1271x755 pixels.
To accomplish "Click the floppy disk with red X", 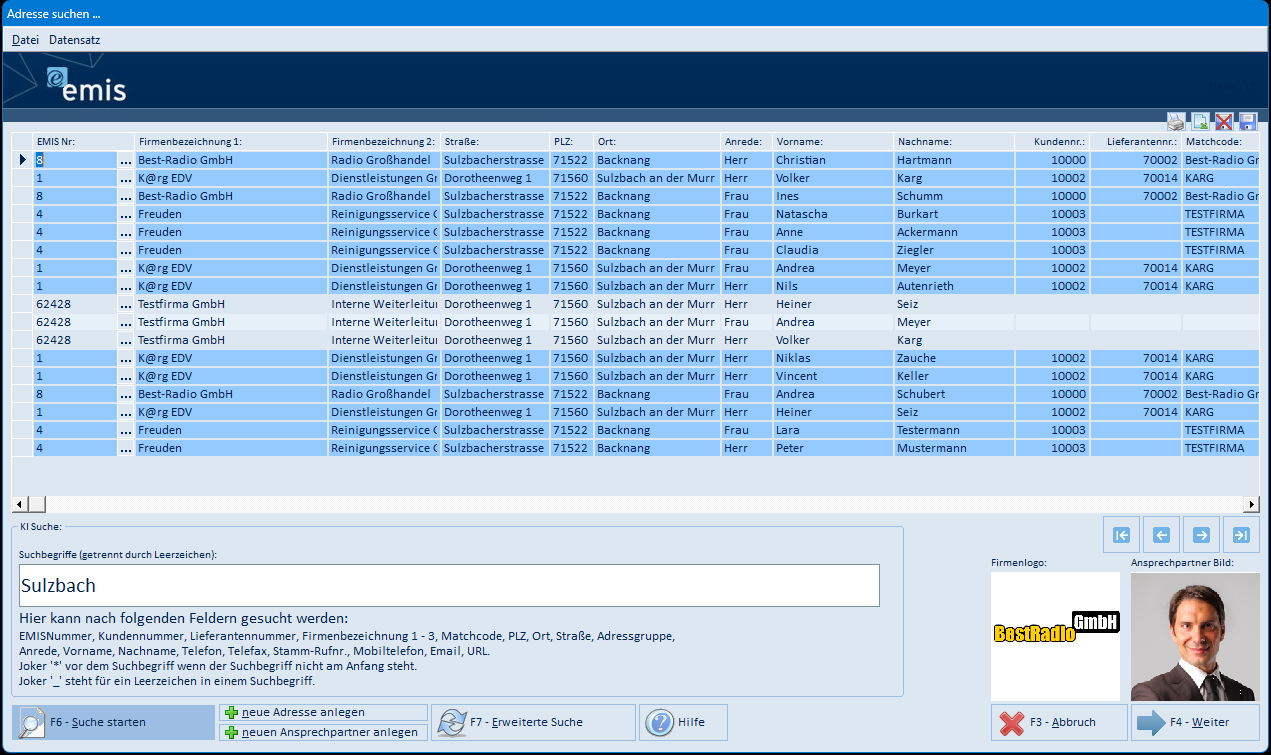I will (x=1224, y=122).
